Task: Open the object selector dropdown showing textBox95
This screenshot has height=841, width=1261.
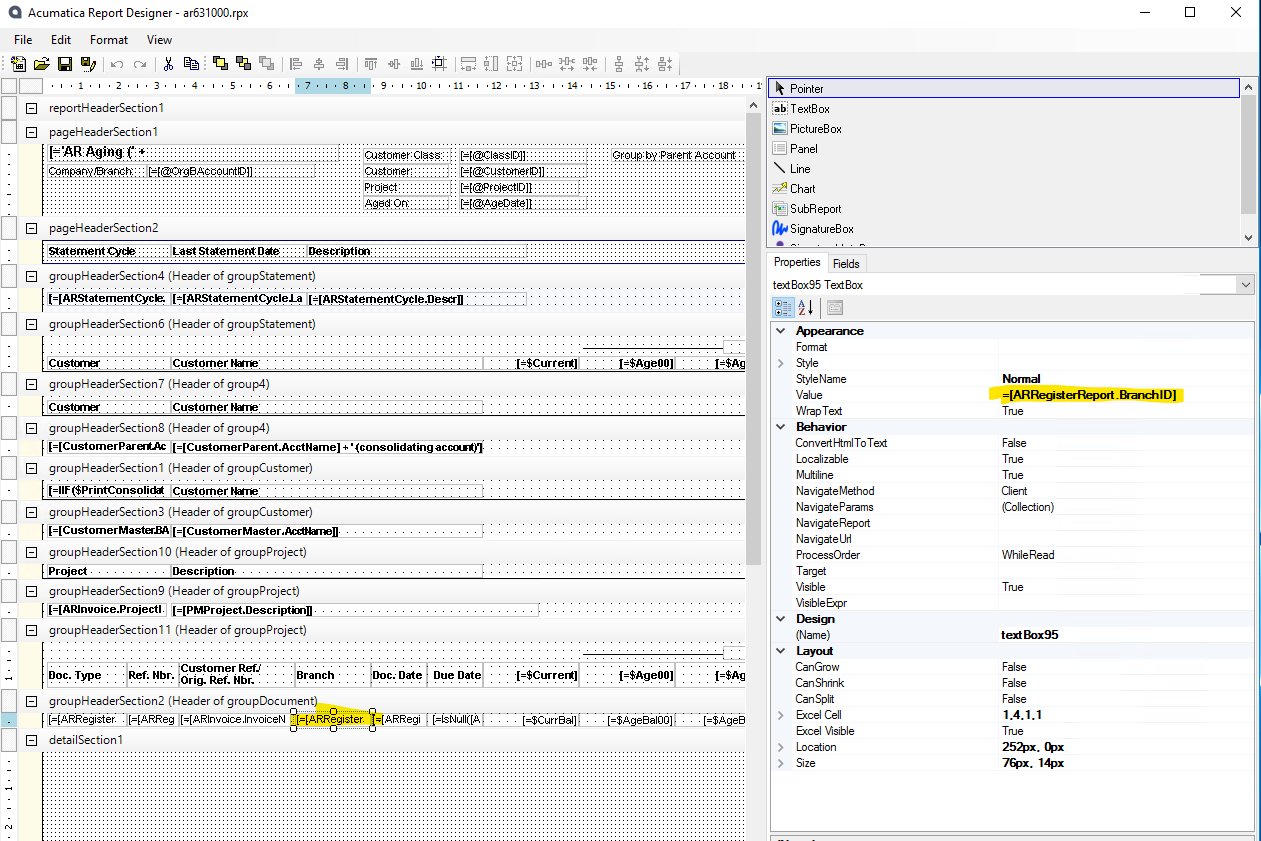Action: click(x=1244, y=284)
